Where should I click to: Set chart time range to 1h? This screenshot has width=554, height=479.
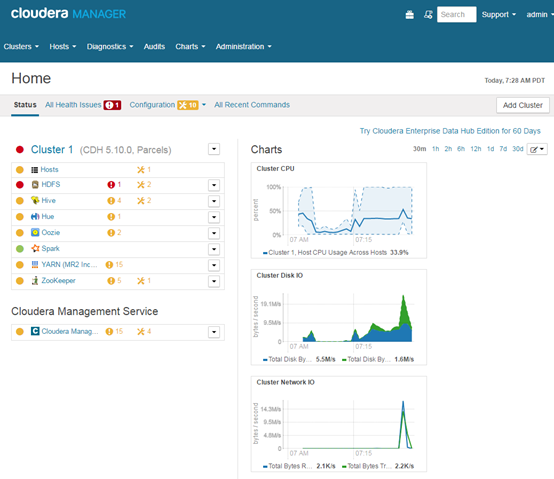pyautogui.click(x=436, y=149)
